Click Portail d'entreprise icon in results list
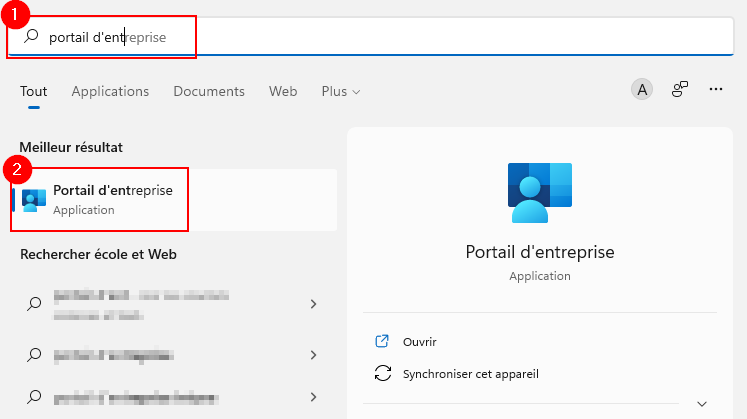The height and width of the screenshot is (419, 747). [34, 200]
